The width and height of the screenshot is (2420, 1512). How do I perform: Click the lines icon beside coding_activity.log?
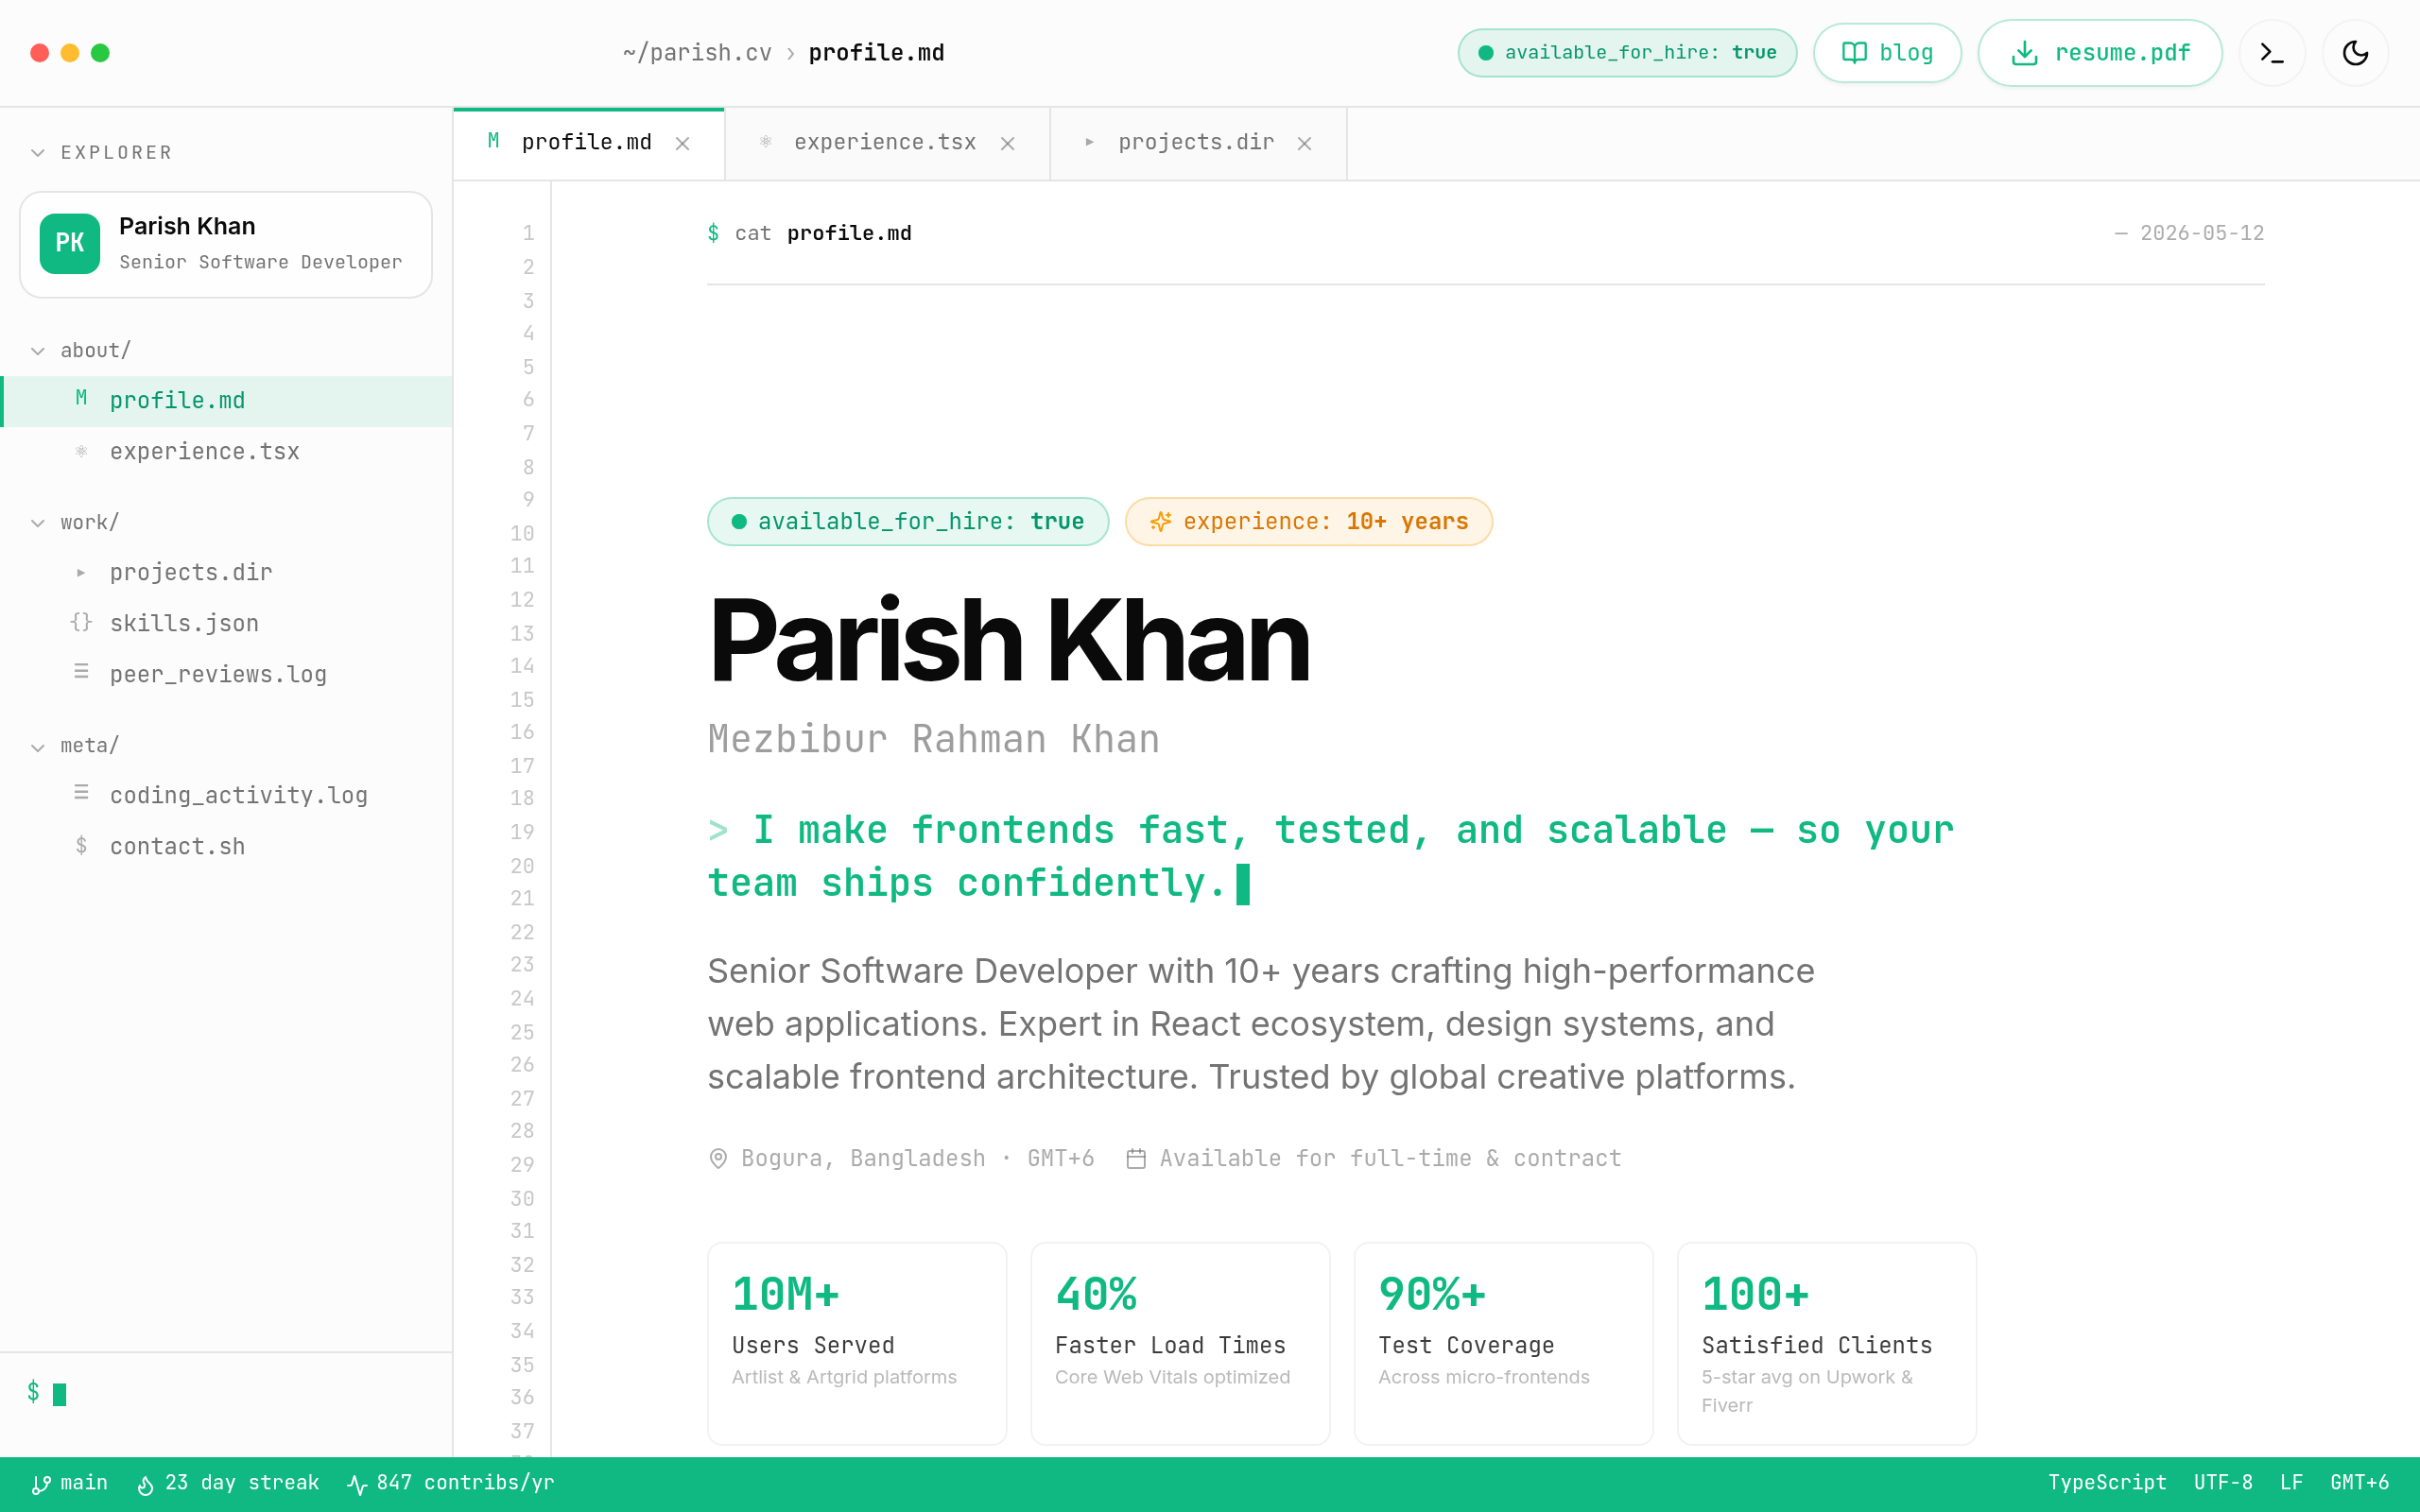coord(81,792)
